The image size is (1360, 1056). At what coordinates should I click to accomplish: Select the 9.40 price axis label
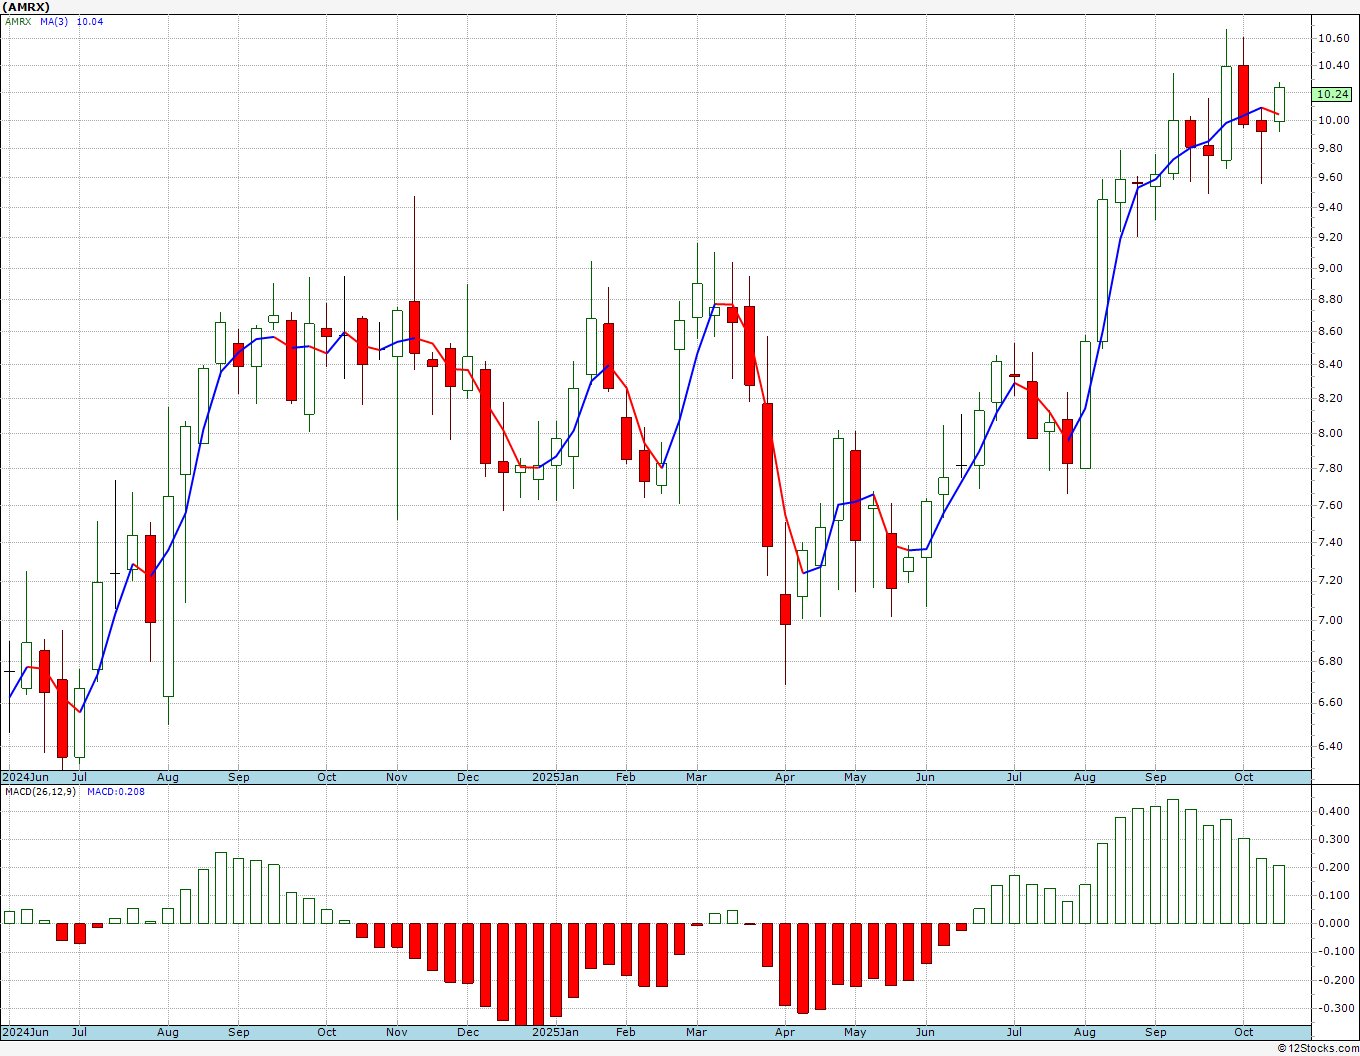pyautogui.click(x=1332, y=207)
